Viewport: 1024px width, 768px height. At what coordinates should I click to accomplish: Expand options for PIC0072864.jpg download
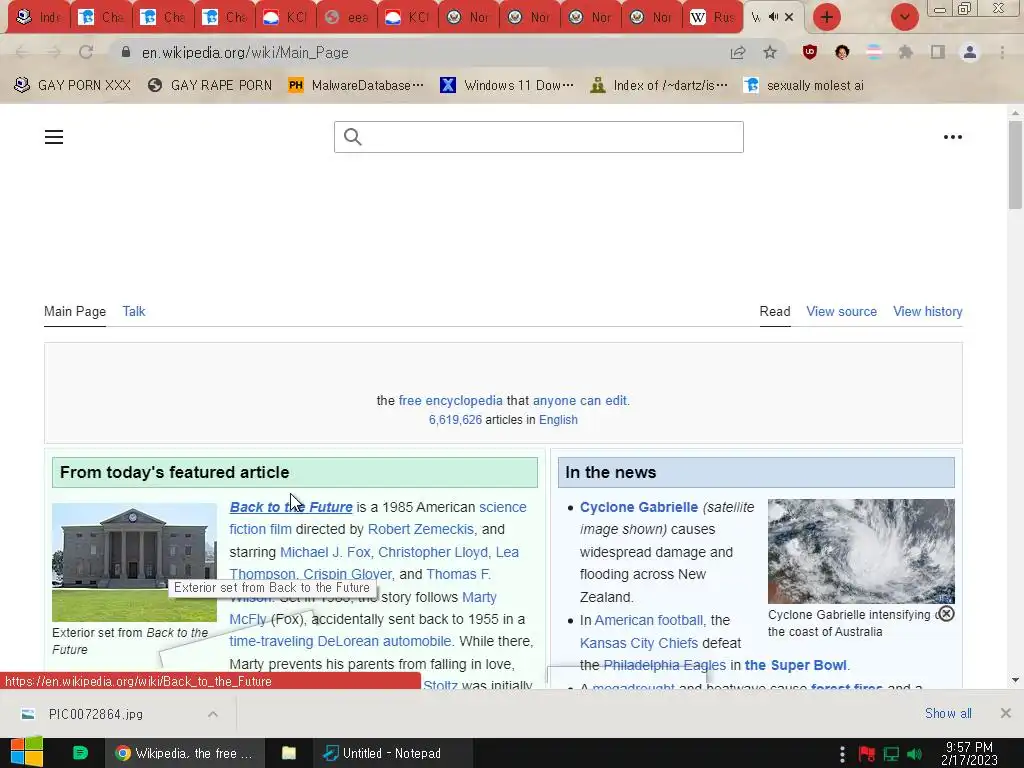(x=213, y=714)
